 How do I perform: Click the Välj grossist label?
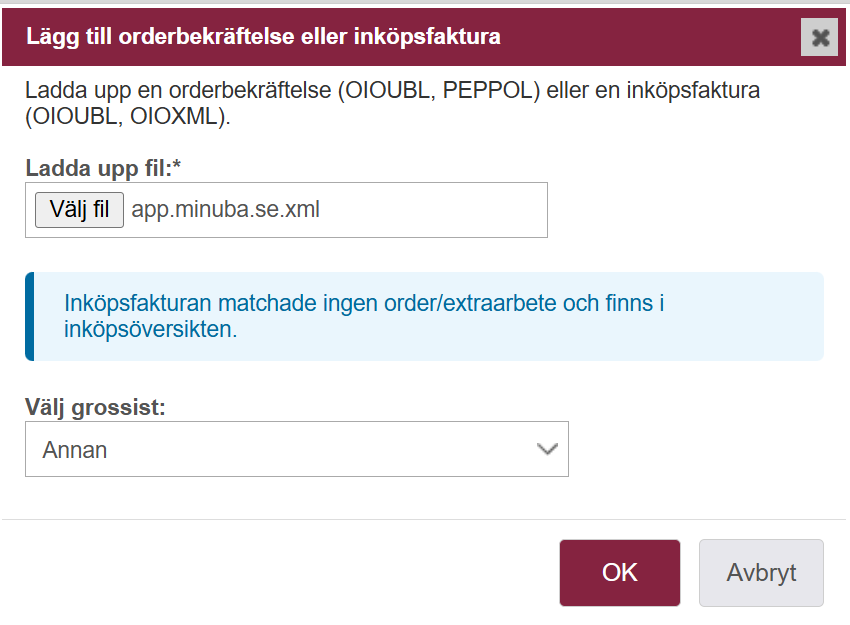pyautogui.click(x=95, y=407)
